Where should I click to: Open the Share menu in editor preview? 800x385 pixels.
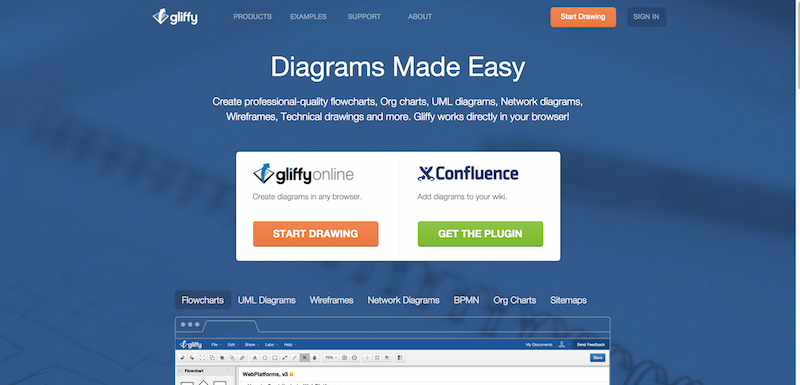point(250,345)
